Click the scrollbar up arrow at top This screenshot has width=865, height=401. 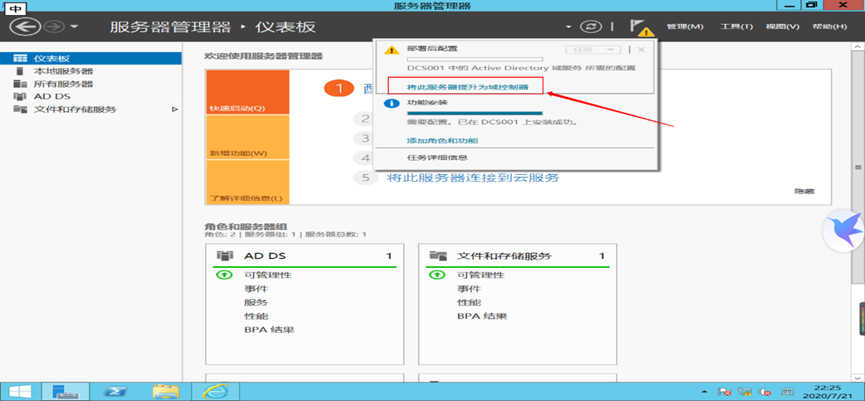(858, 46)
